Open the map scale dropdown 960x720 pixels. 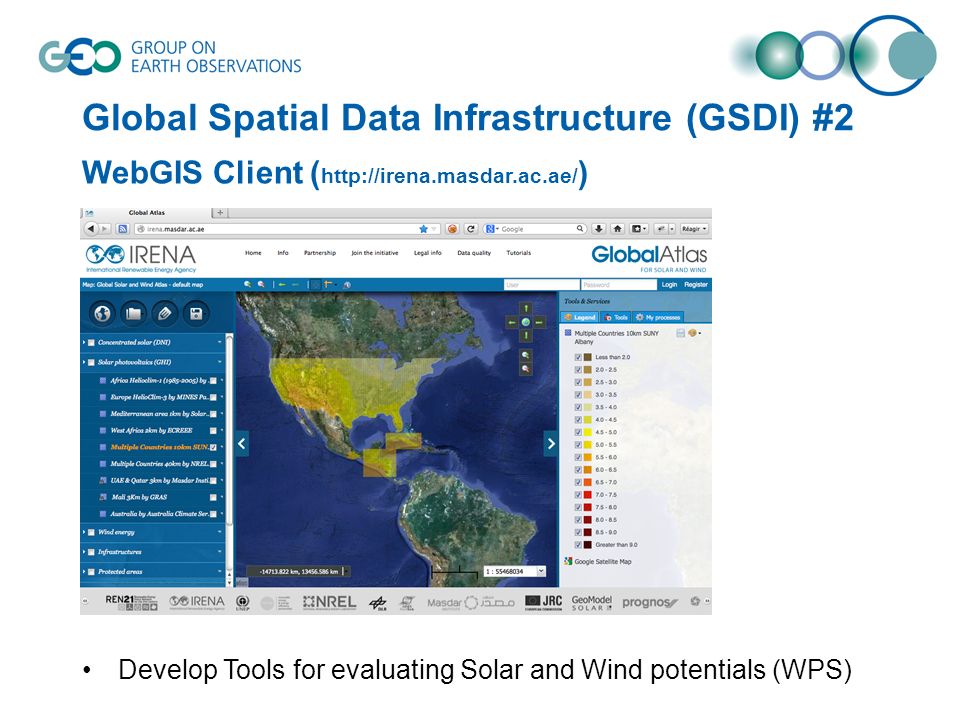(541, 572)
